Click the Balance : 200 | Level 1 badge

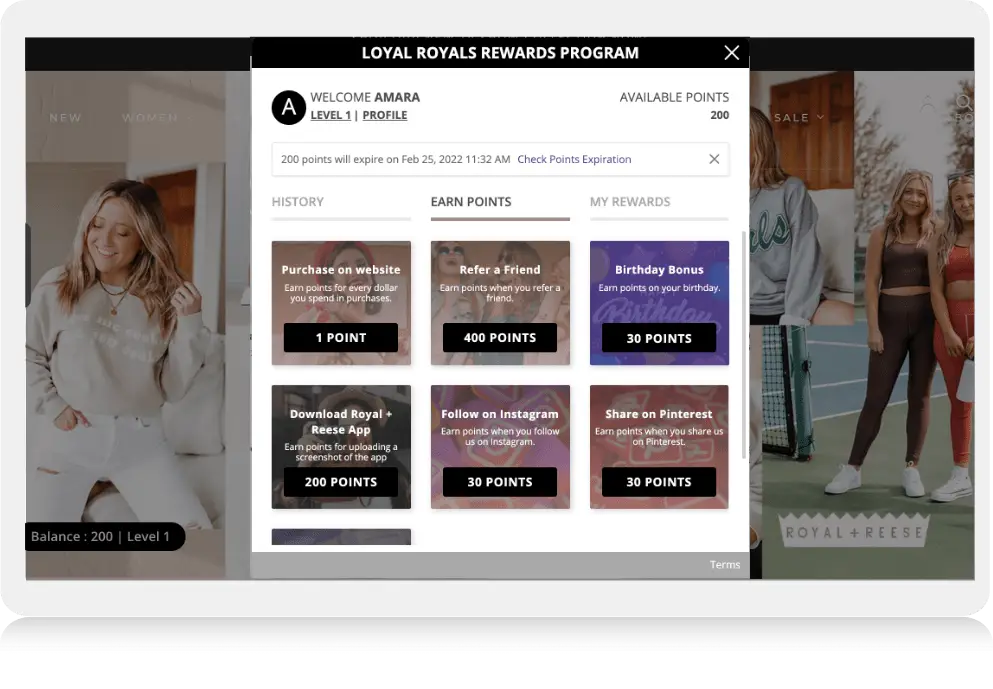tap(104, 536)
